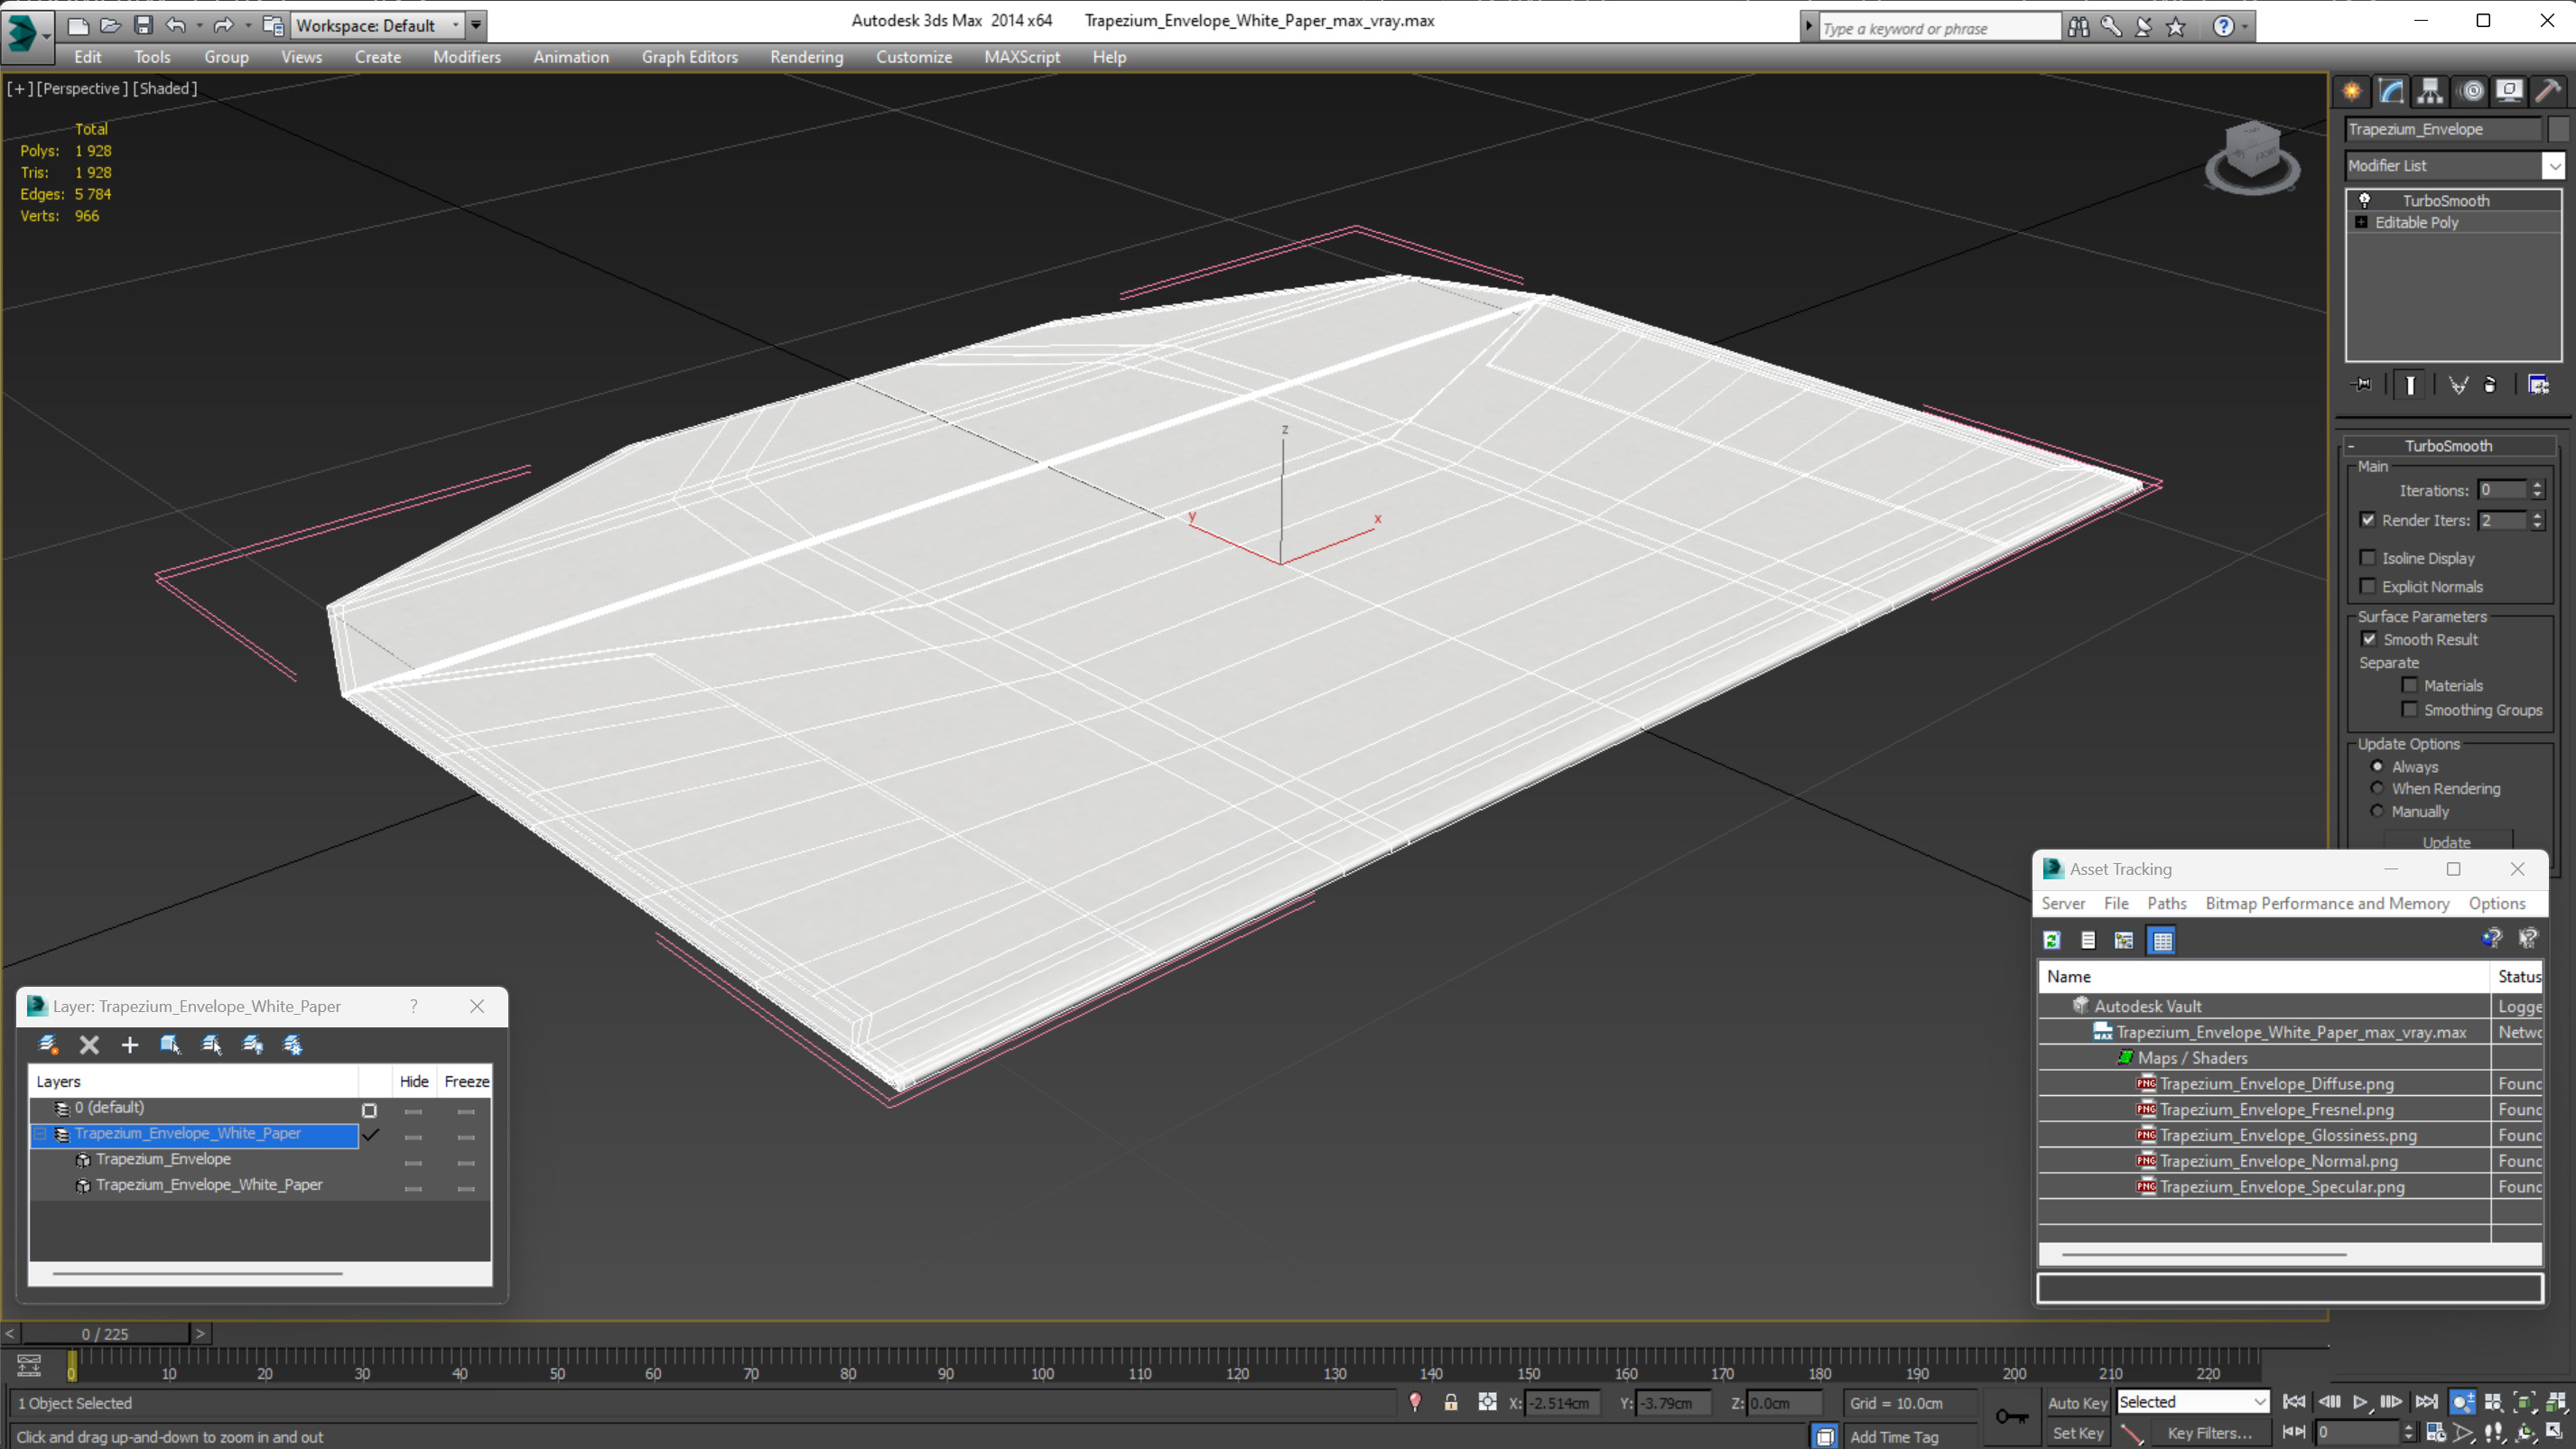Click horizontal scrollbar in Asset Tracking list
Screen dimensions: 2576x1449
[2204, 1254]
